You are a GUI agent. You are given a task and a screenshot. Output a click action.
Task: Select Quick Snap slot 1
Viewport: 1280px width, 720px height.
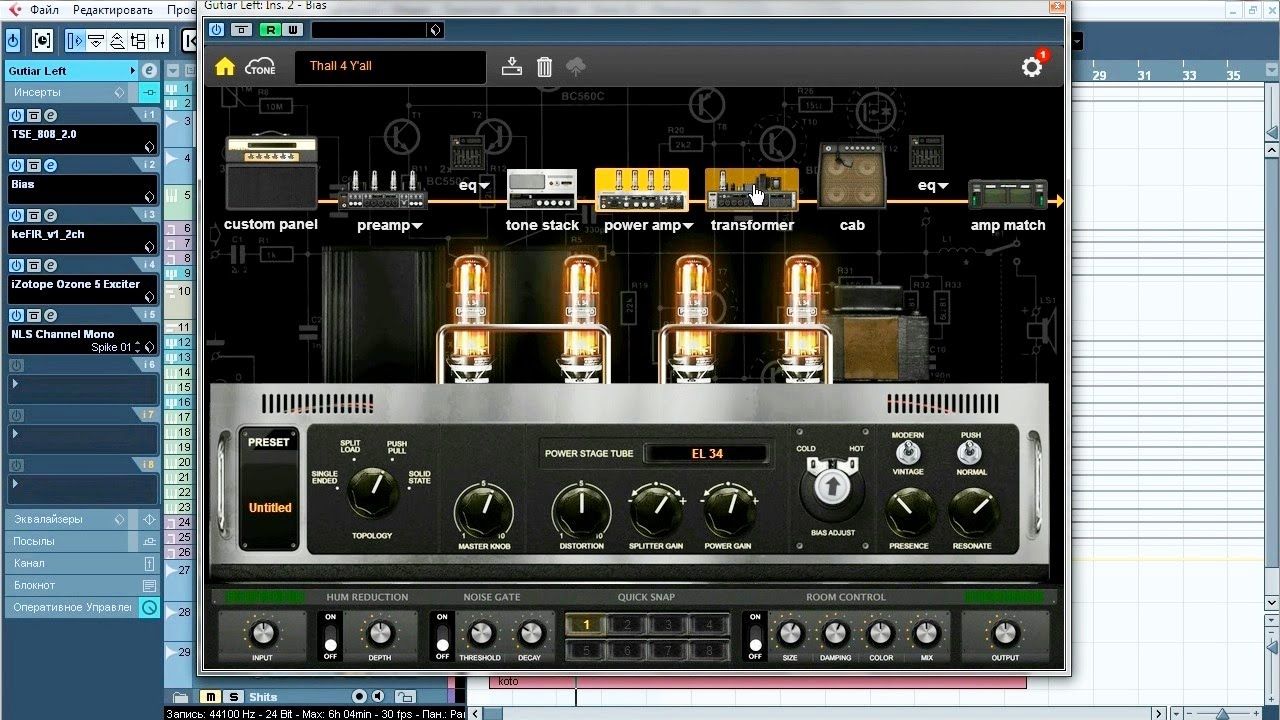587,625
